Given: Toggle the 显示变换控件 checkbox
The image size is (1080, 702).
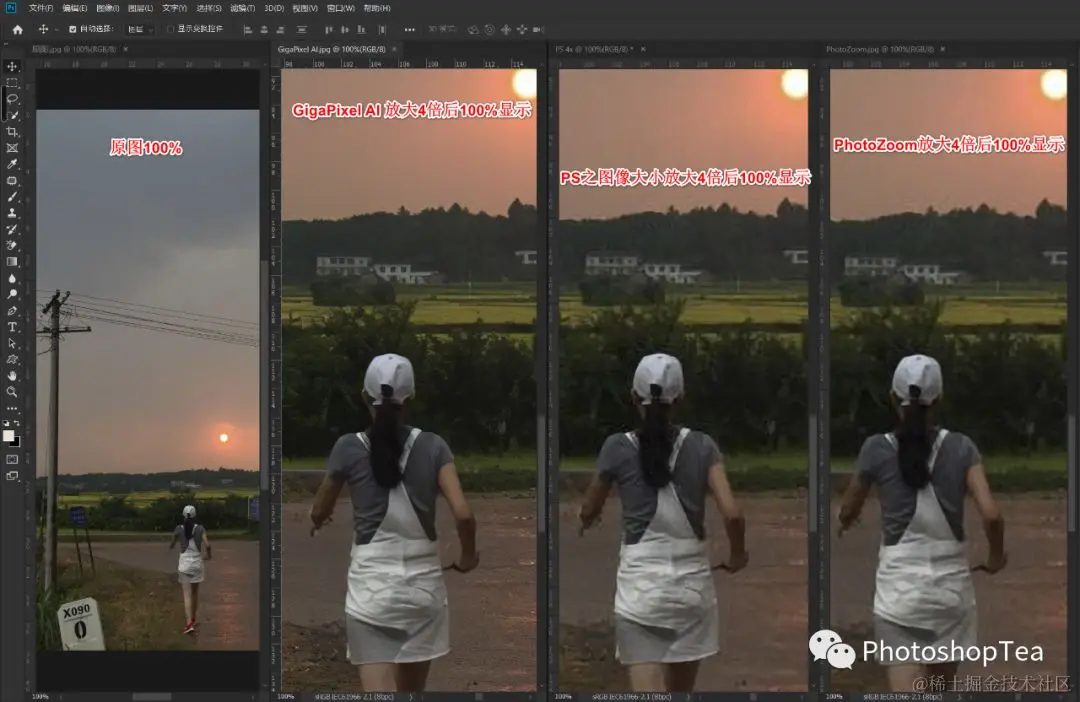Looking at the screenshot, I should 170,30.
